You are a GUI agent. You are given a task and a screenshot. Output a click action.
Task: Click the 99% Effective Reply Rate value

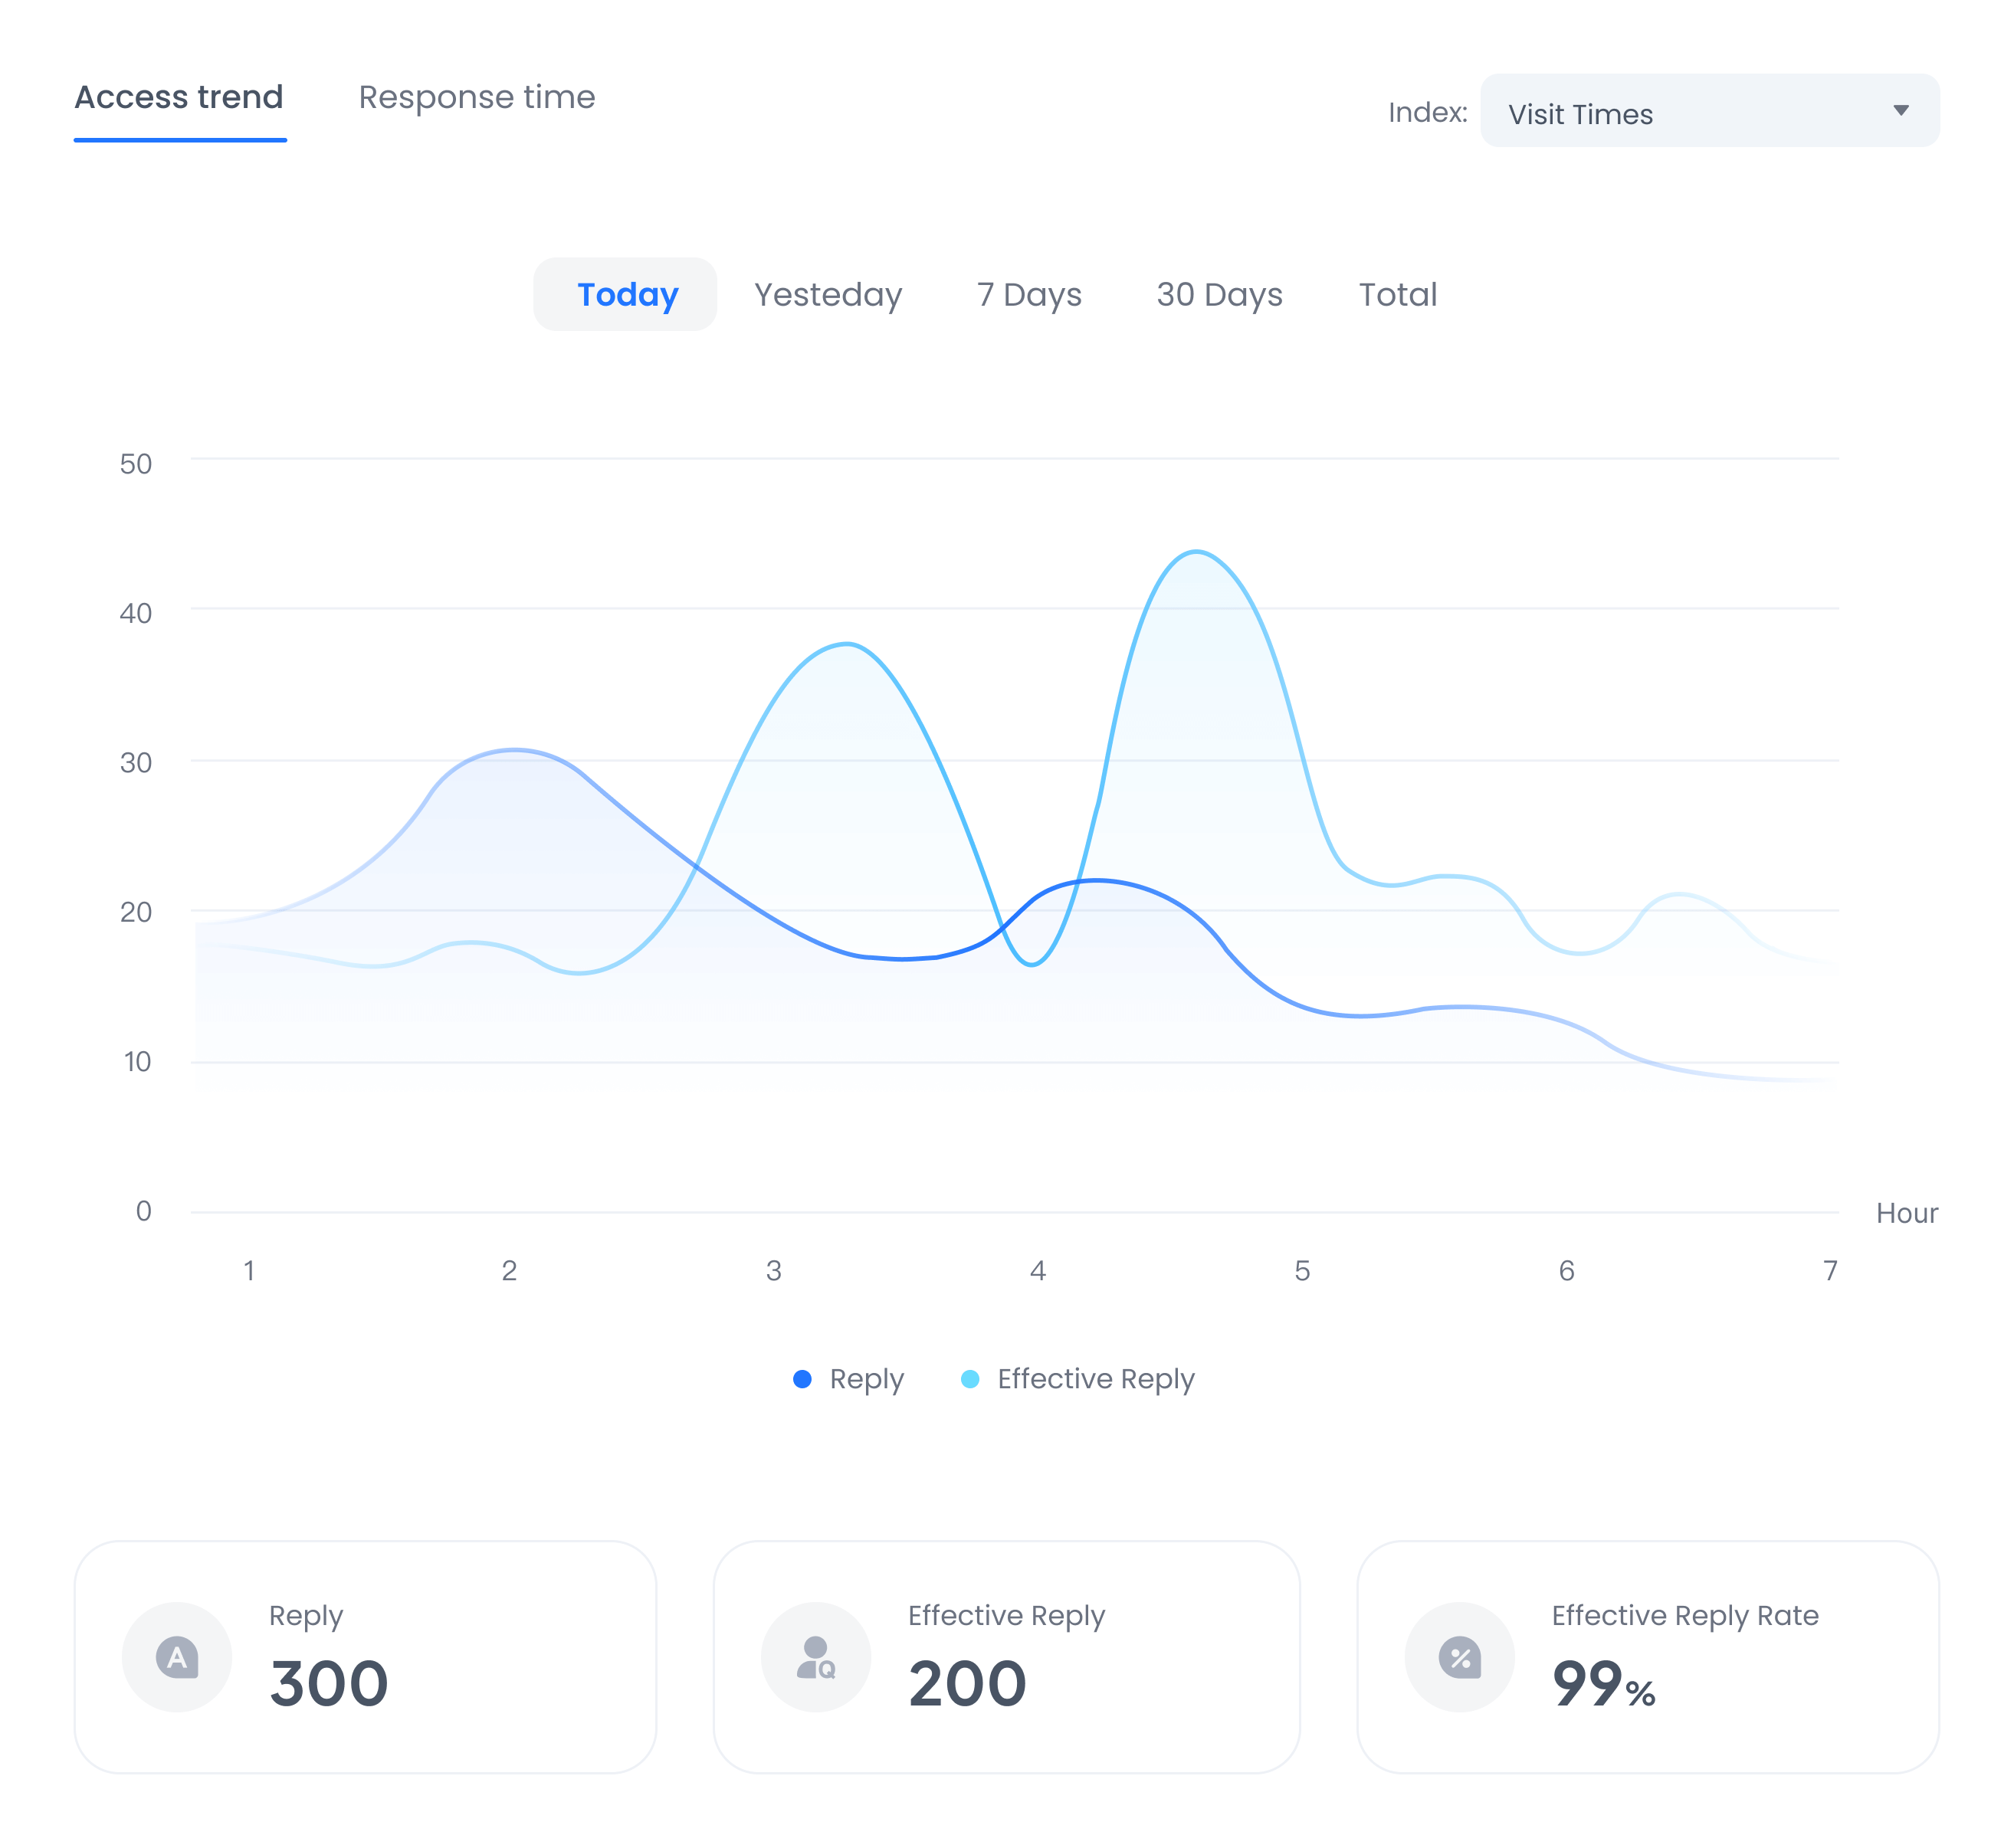coord(1603,1684)
